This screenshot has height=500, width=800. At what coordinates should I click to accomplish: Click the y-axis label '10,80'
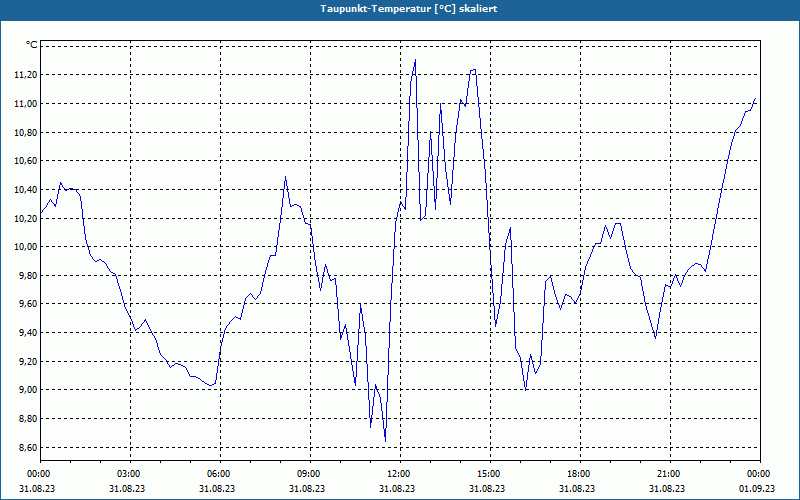26,133
